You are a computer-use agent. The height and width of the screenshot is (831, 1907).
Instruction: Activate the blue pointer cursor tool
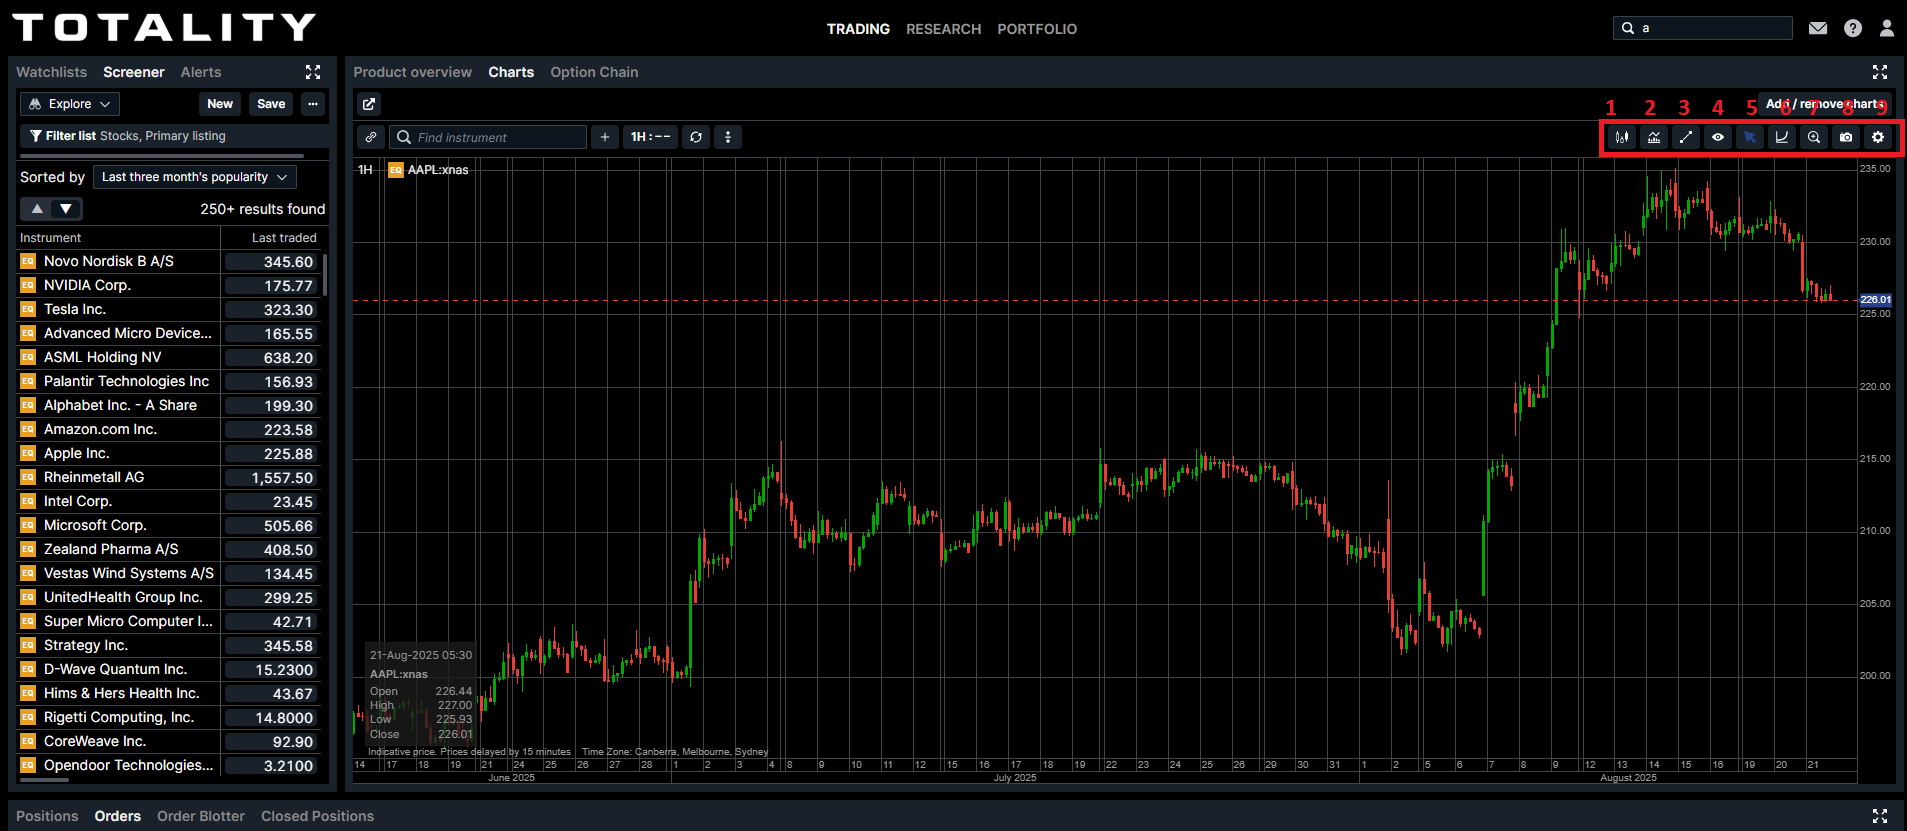[1750, 137]
